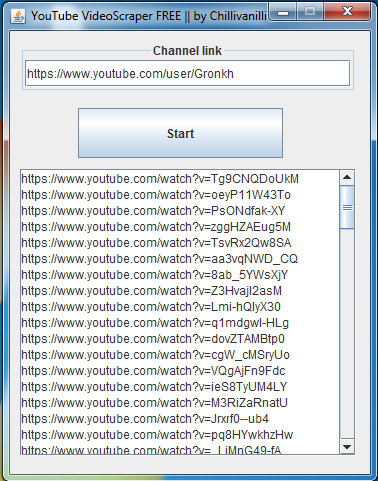Click the Start button
The image size is (378, 481).
click(180, 133)
